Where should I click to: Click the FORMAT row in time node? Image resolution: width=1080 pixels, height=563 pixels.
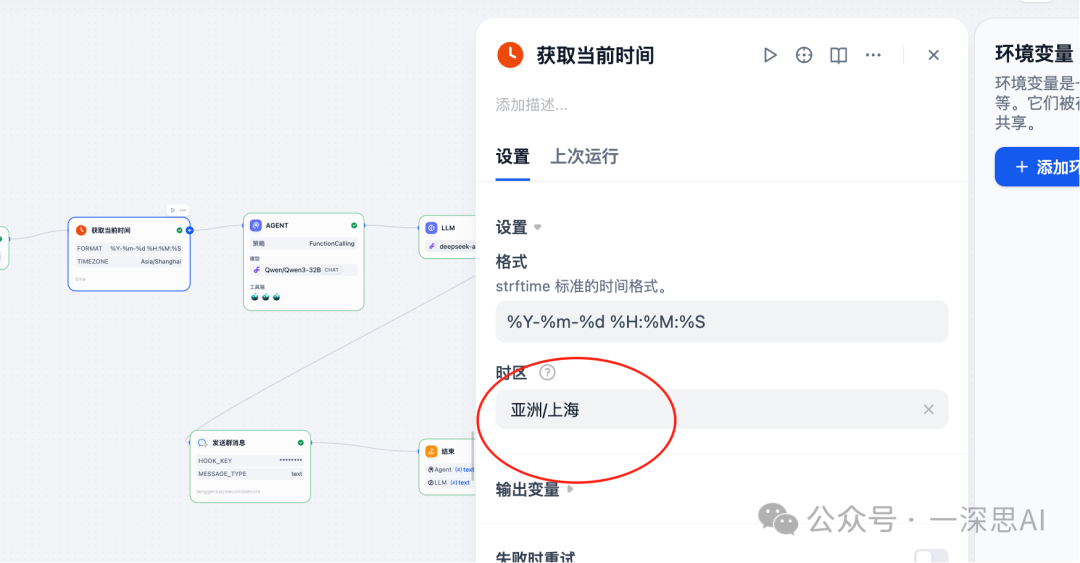click(x=129, y=248)
